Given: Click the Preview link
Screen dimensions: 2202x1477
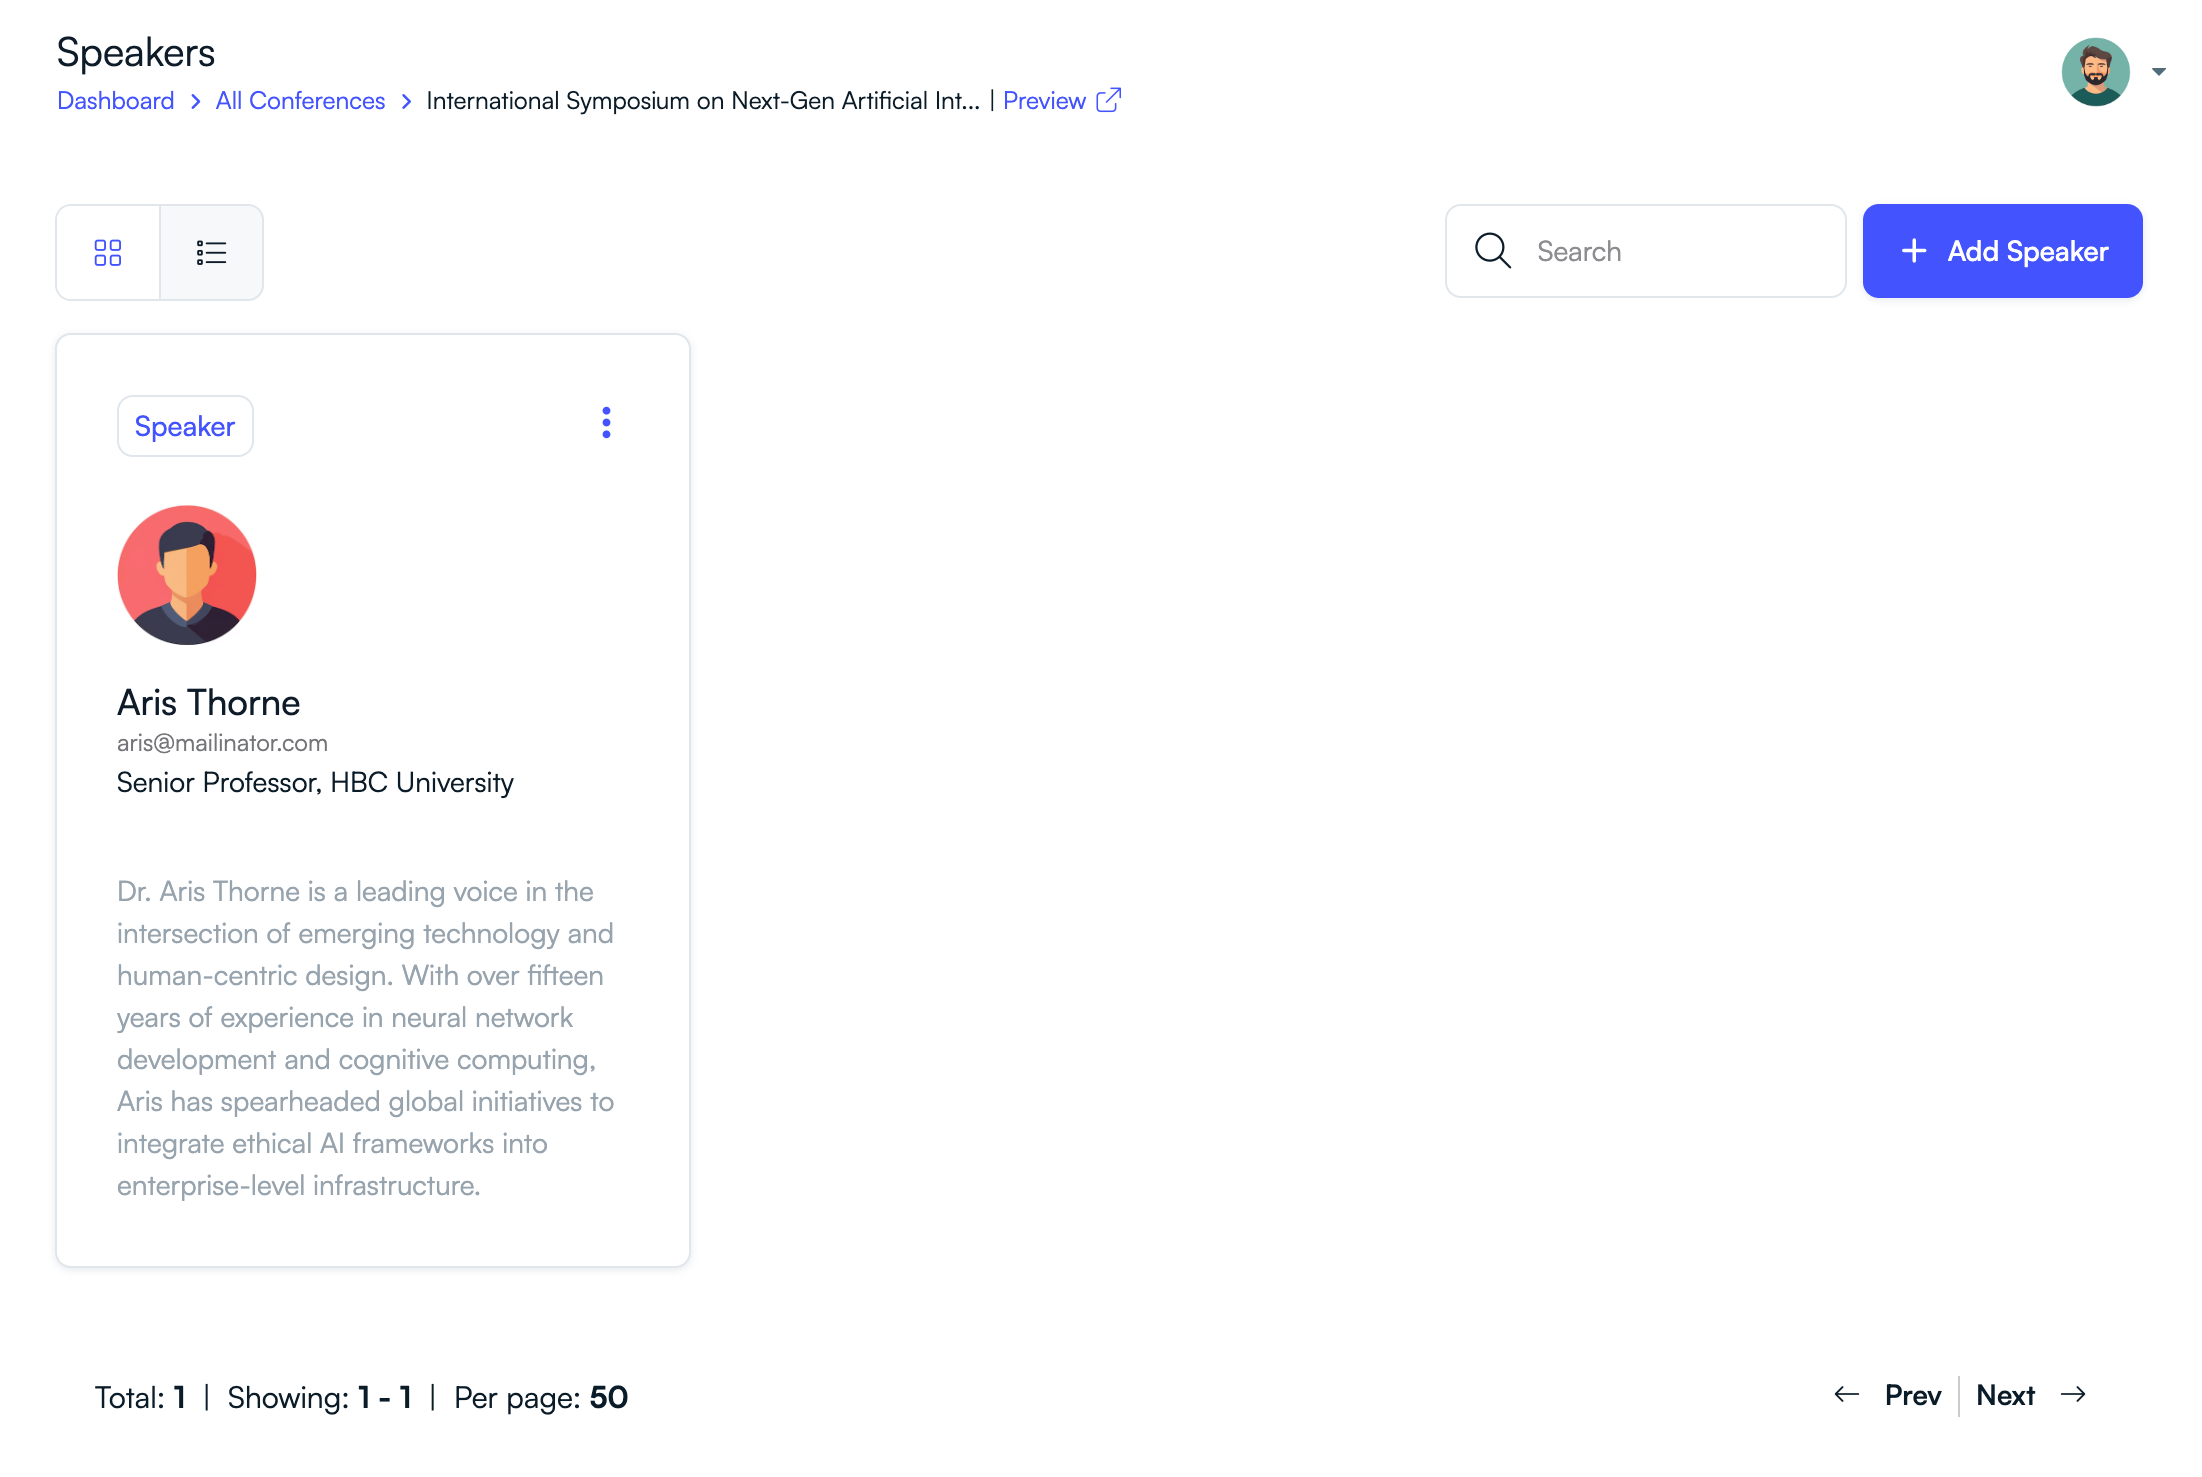Looking at the screenshot, I should click(x=1044, y=101).
